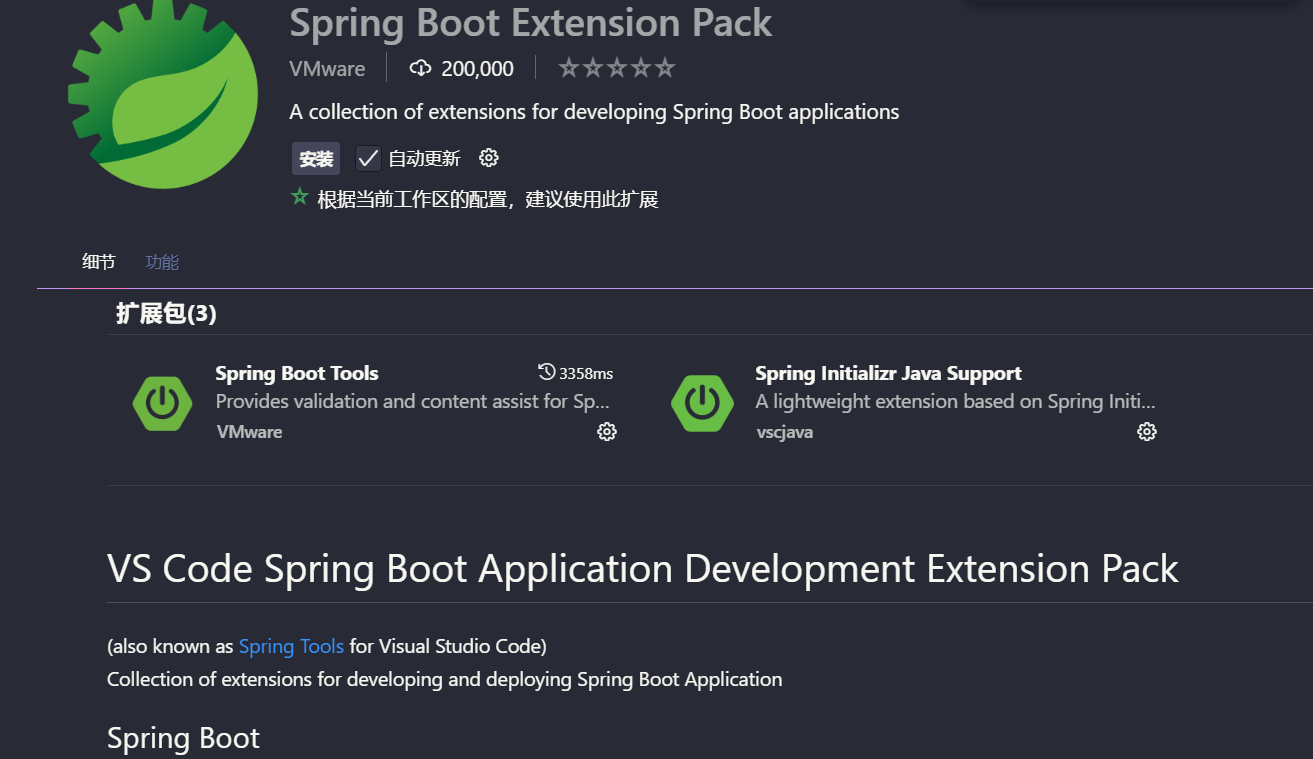Screen dimensions: 1313x759
Task: Select the 细节 tab
Action: pyautogui.click(x=99, y=262)
